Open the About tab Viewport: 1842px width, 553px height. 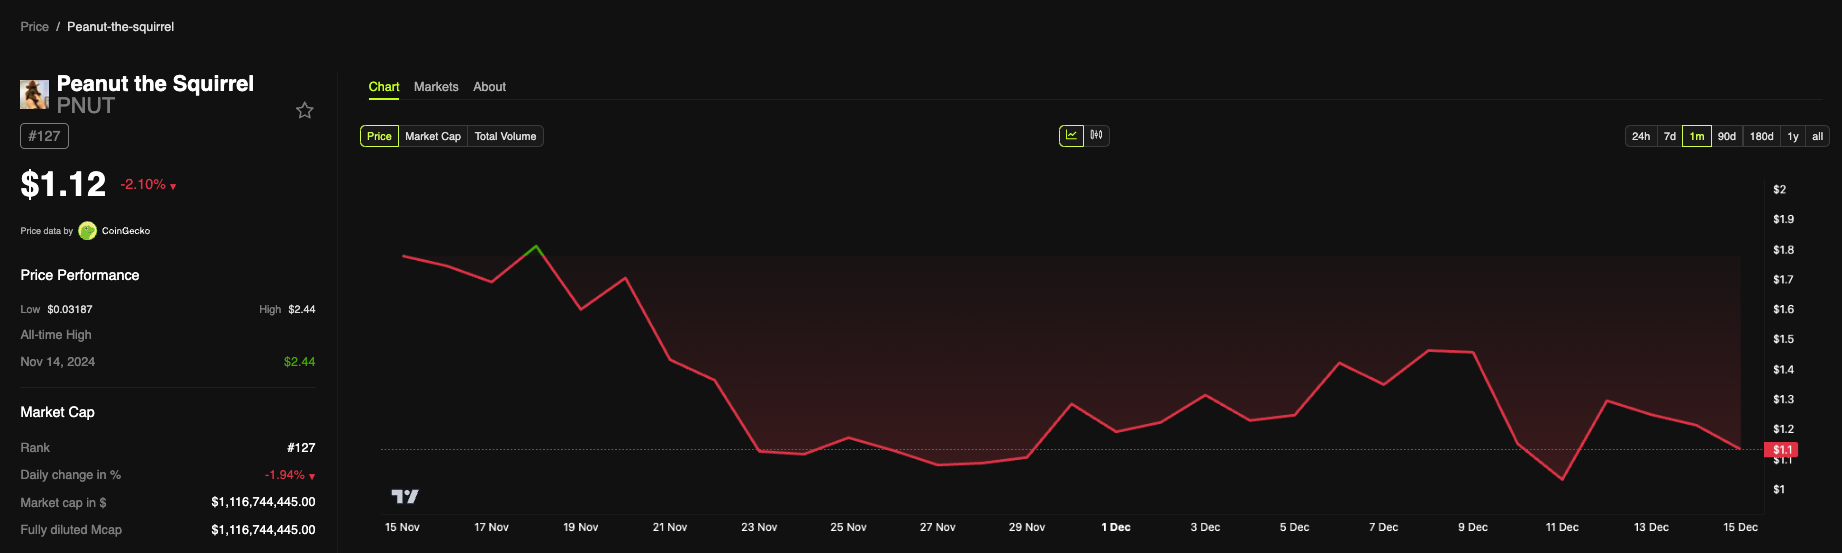[489, 87]
